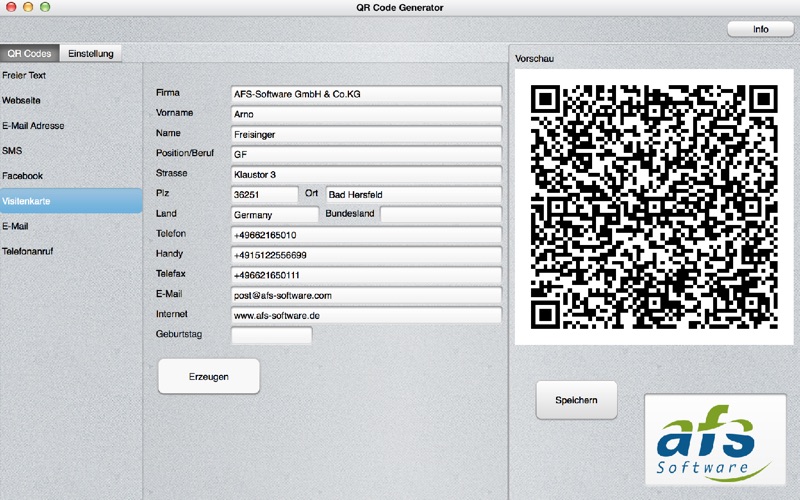Open E-Mail Adresse option in sidebar
This screenshot has width=800, height=500.
click(33, 126)
